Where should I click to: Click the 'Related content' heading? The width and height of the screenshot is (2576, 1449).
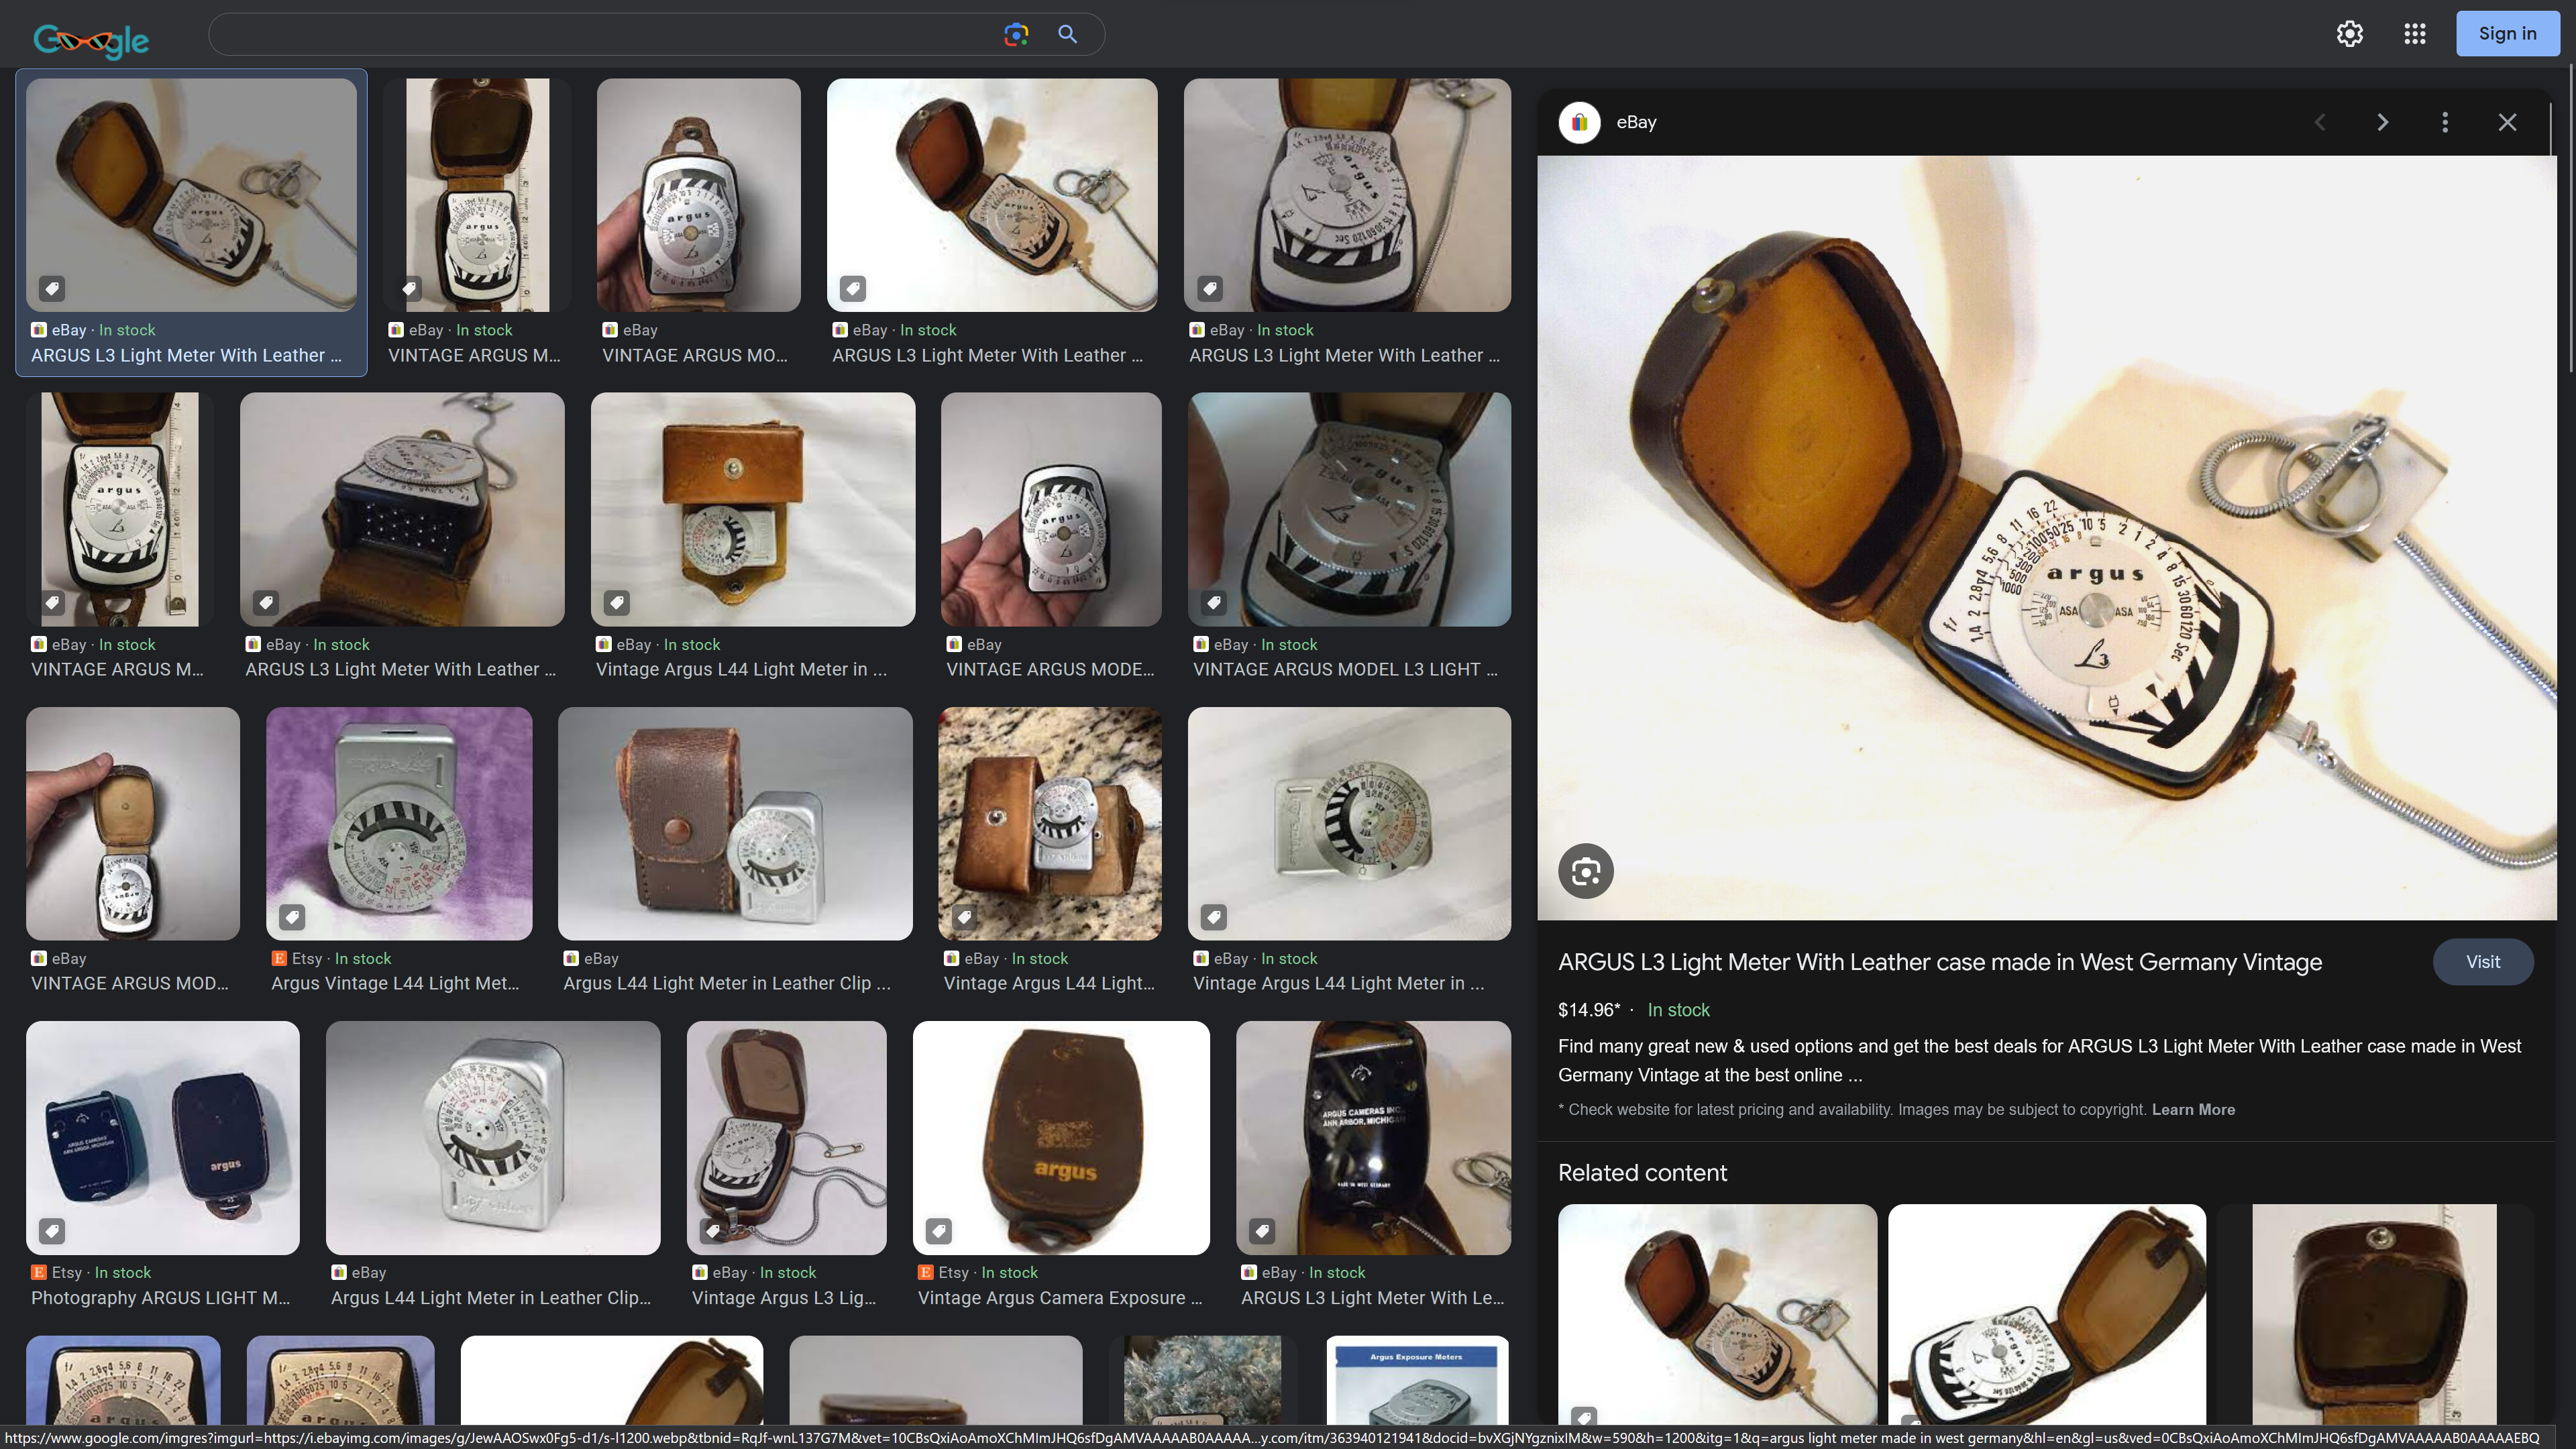coord(1642,1173)
